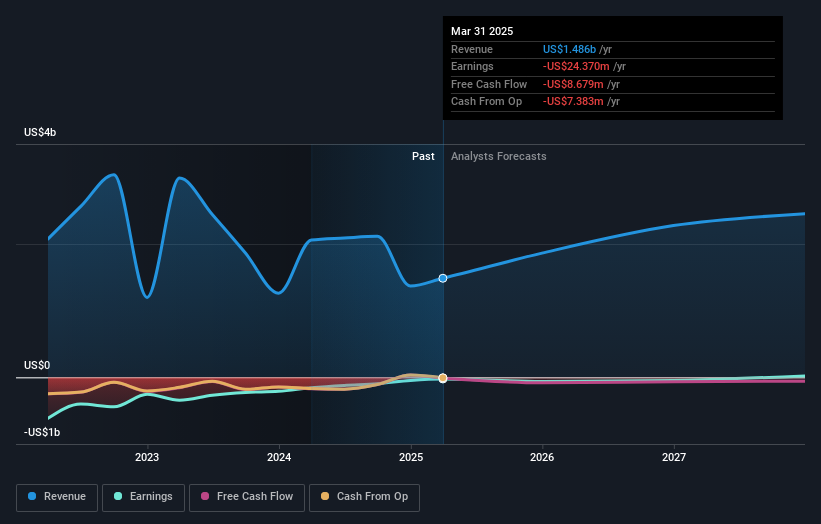The image size is (821, 524).
Task: Toggle the Cash From Op legend button
Action: tap(364, 497)
